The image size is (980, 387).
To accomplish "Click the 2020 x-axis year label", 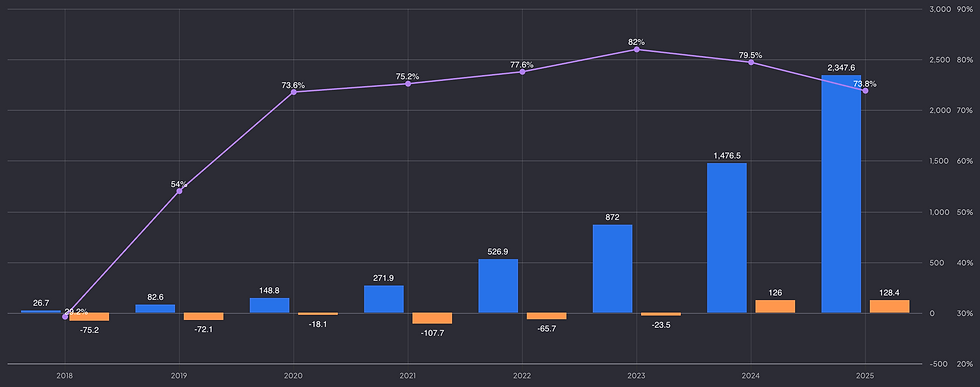I will (294, 376).
